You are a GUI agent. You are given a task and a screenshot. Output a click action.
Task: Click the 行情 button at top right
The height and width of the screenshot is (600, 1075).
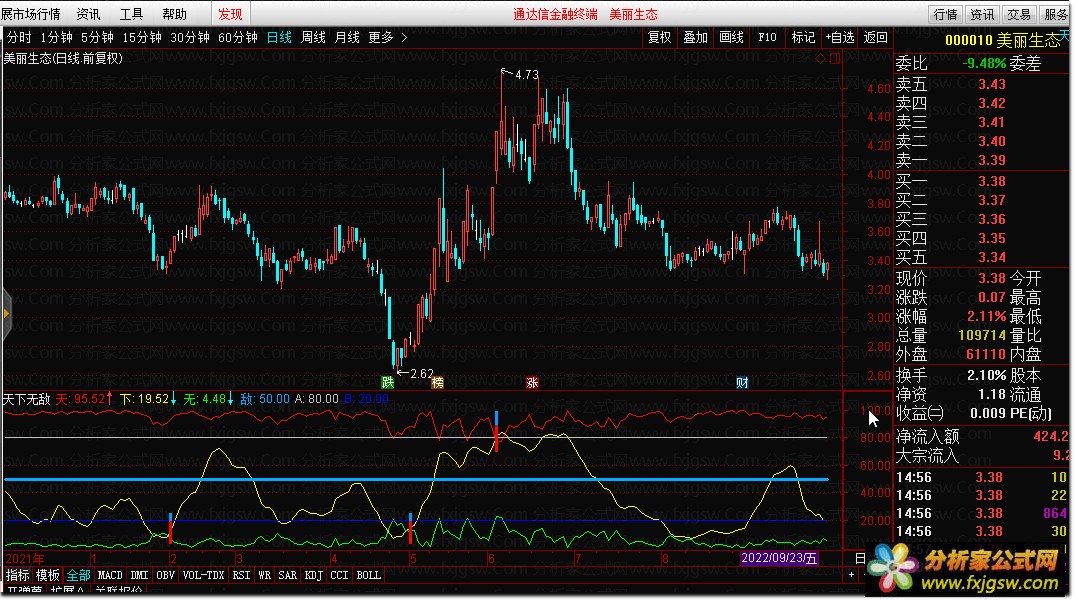[x=945, y=14]
